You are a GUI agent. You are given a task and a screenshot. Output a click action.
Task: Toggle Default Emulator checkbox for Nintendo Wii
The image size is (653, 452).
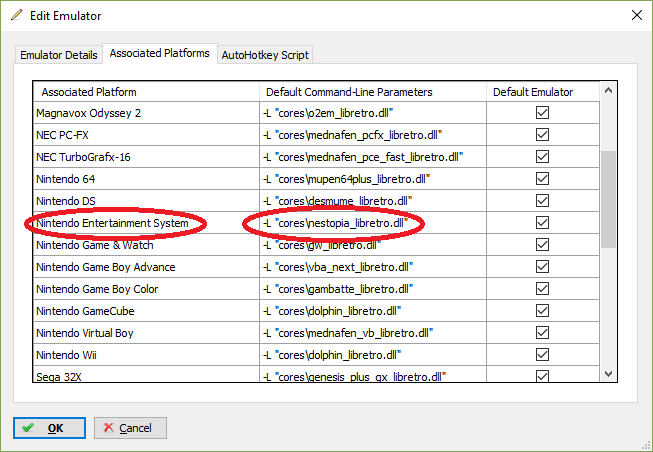point(542,355)
